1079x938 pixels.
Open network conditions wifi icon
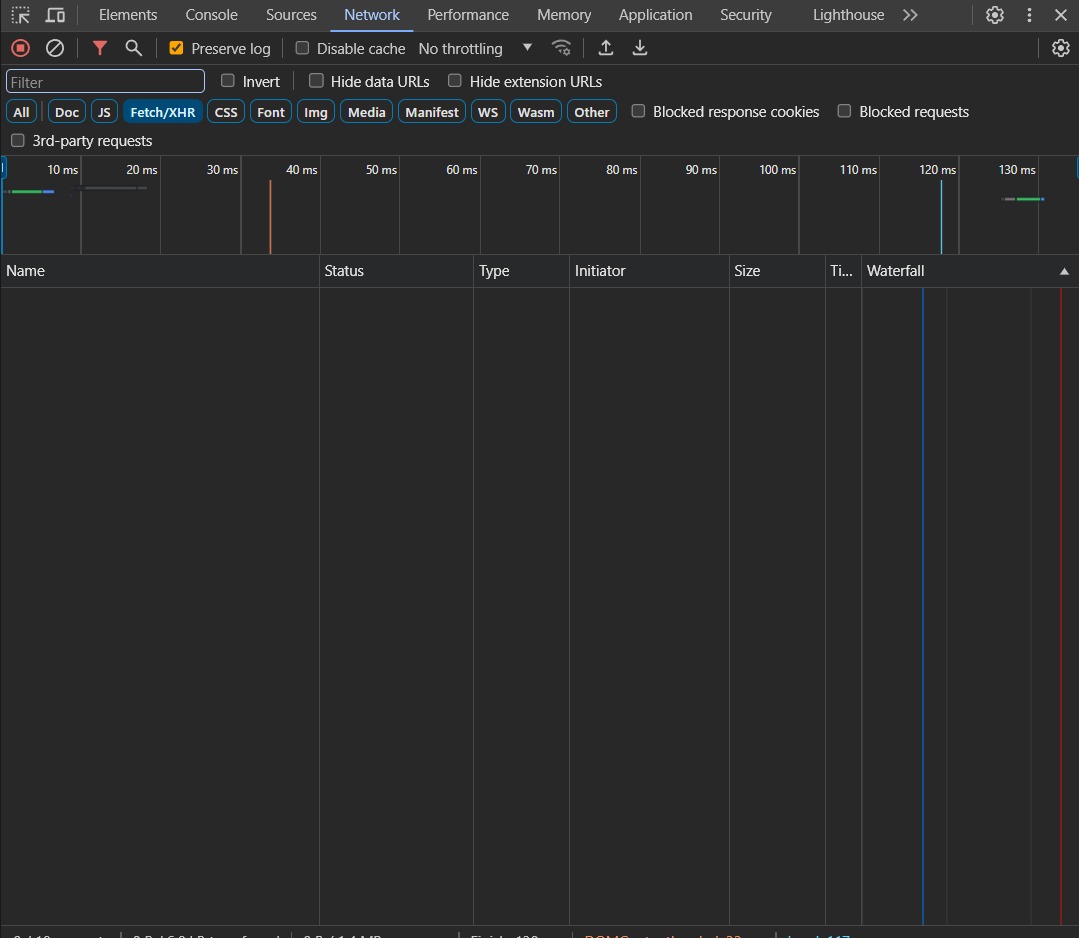coord(561,48)
